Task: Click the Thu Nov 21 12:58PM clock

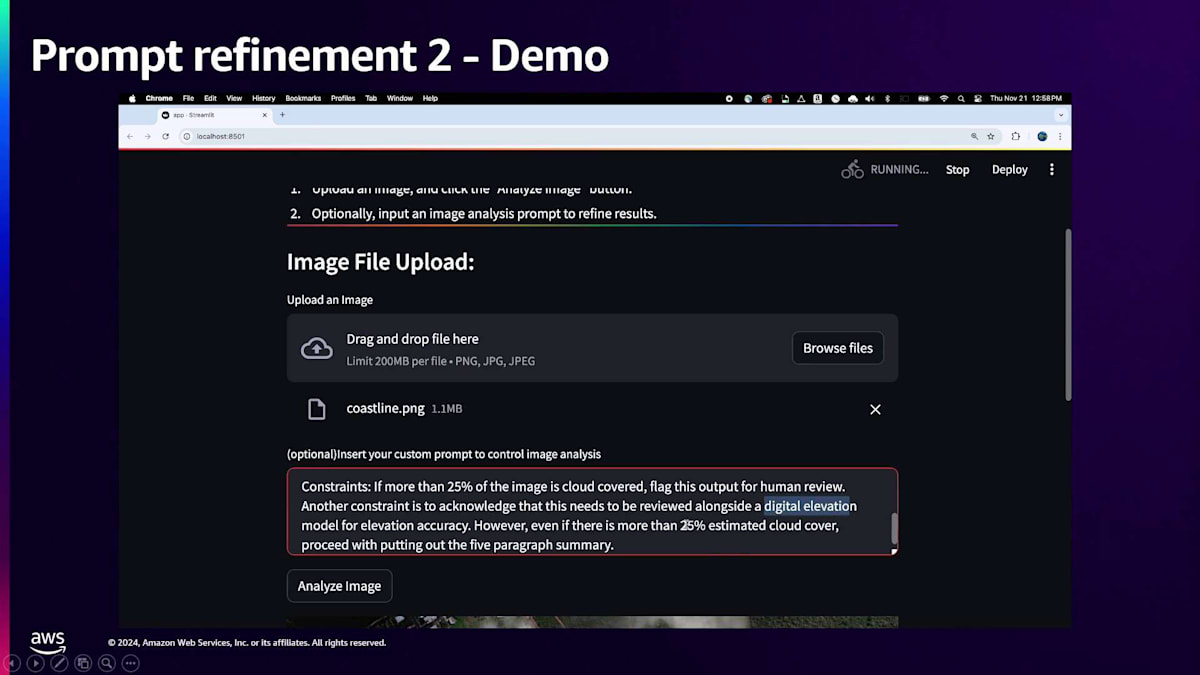Action: 1026,98
